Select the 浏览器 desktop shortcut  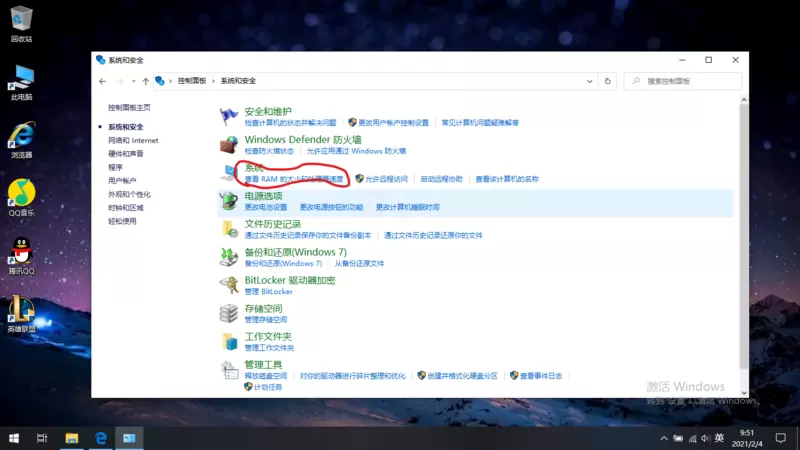point(21,140)
